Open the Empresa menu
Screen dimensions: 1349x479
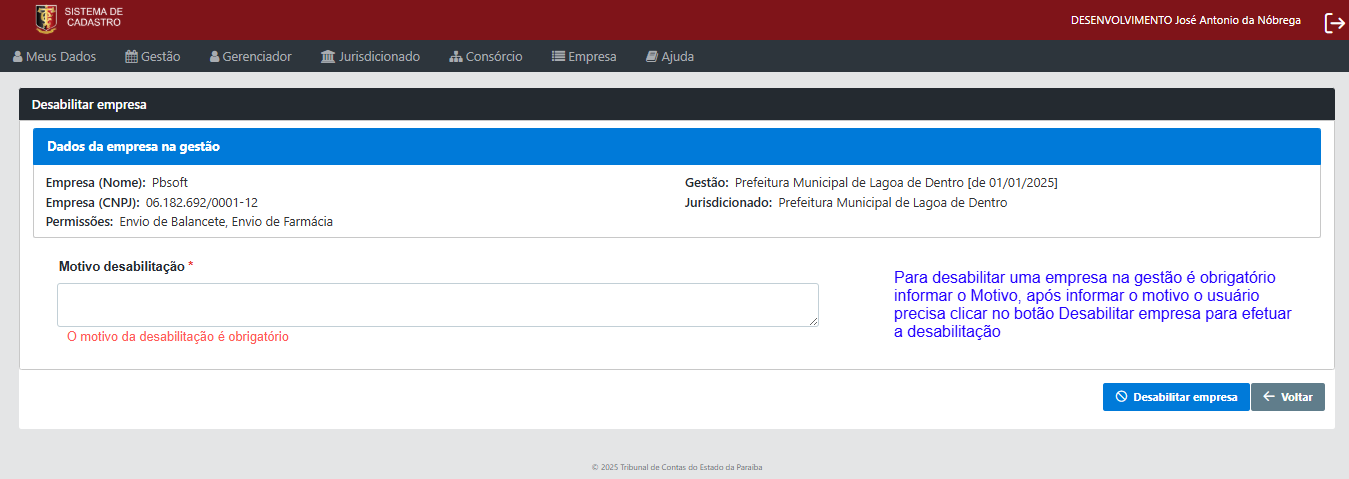click(x=584, y=56)
